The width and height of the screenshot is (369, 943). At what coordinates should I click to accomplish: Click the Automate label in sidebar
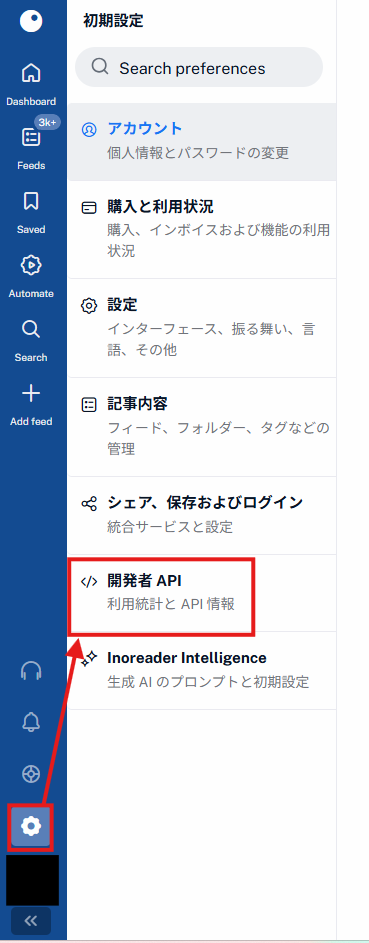click(31, 293)
